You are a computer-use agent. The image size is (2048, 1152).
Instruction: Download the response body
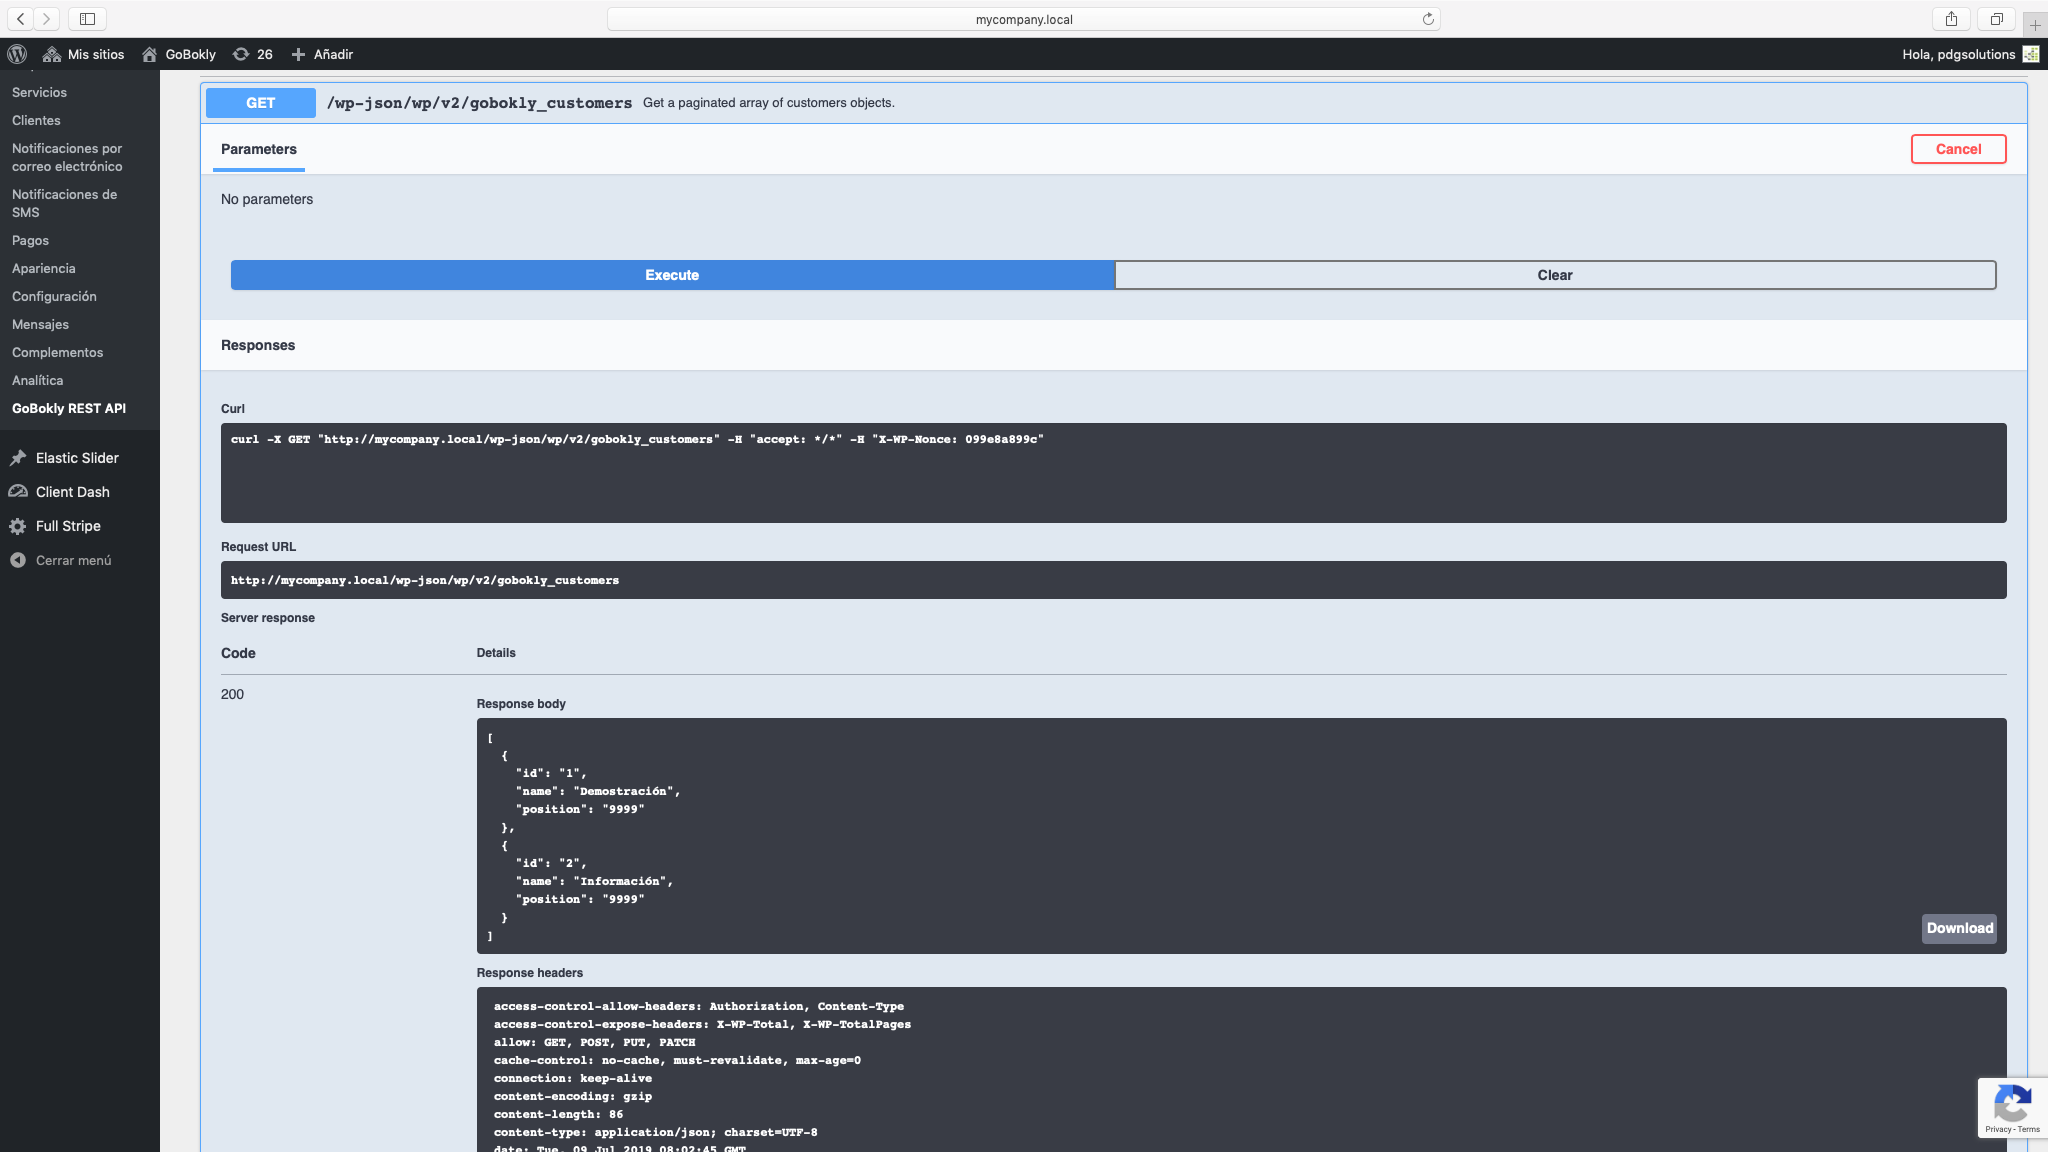[1959, 928]
